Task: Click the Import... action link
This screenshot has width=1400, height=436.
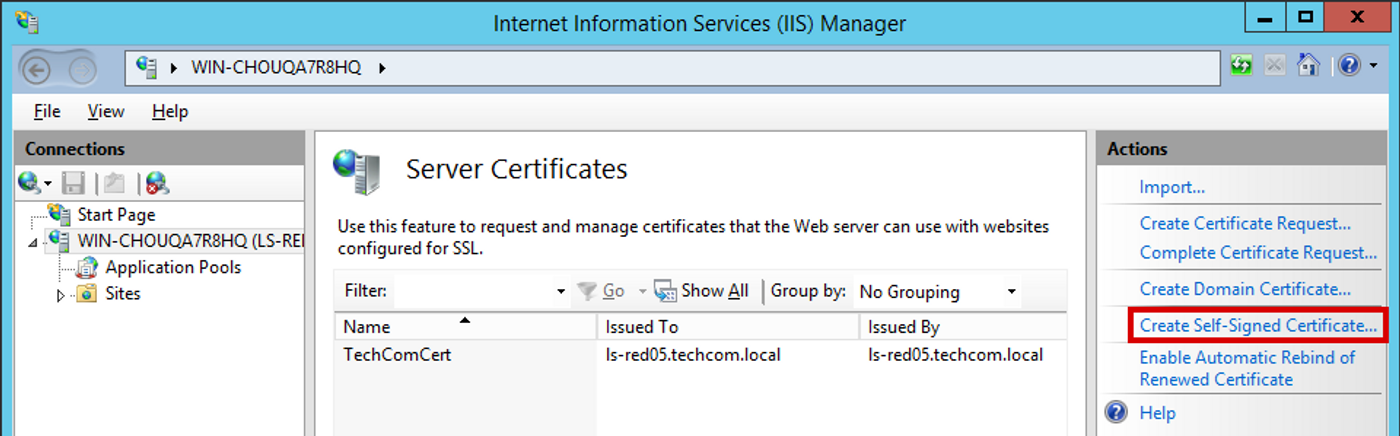Action: pyautogui.click(x=1172, y=187)
